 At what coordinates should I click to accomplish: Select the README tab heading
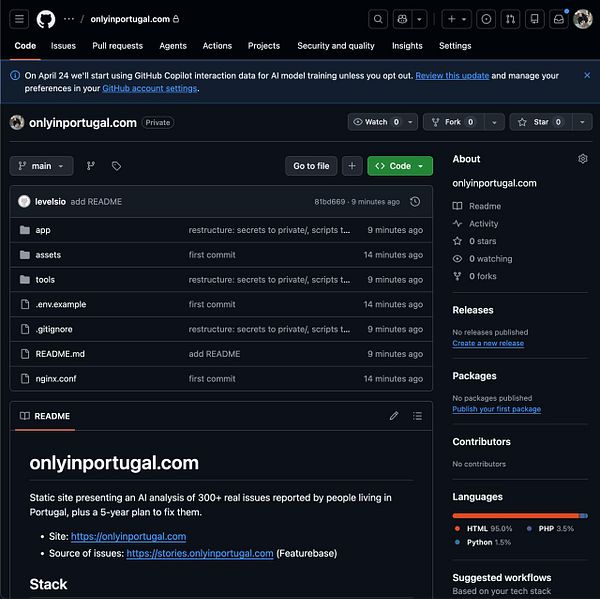pyautogui.click(x=45, y=416)
